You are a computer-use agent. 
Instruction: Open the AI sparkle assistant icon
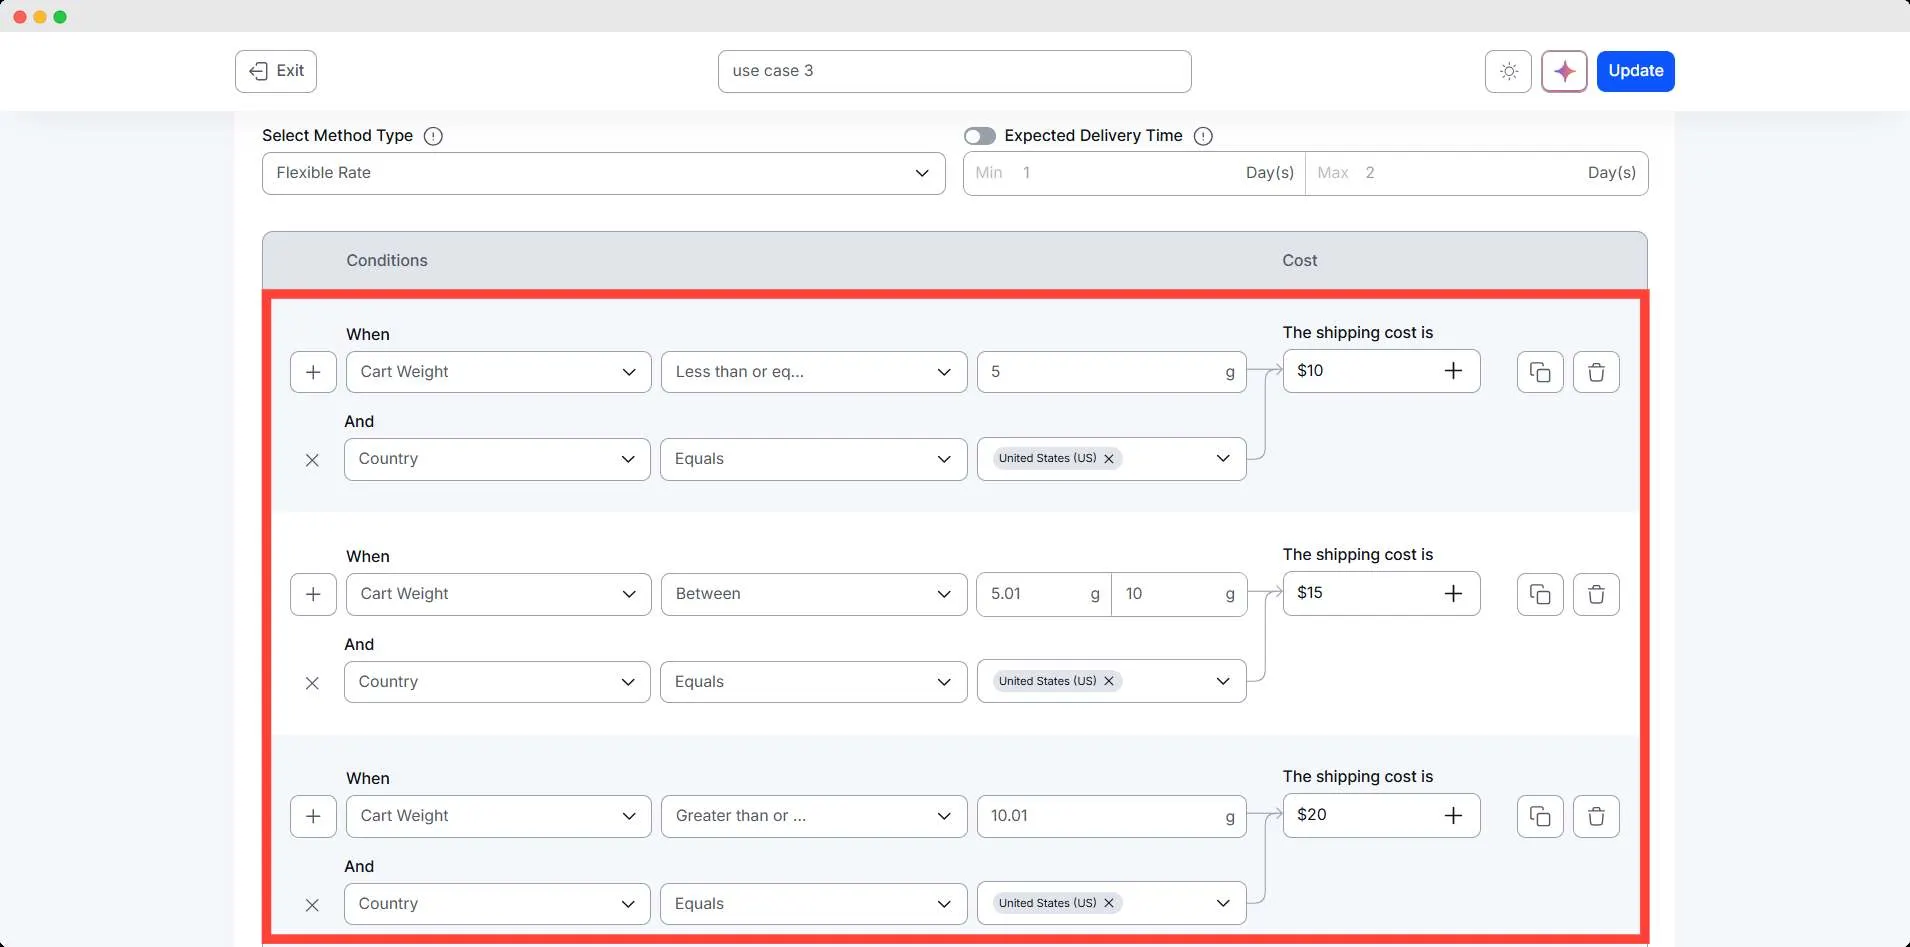coord(1564,71)
